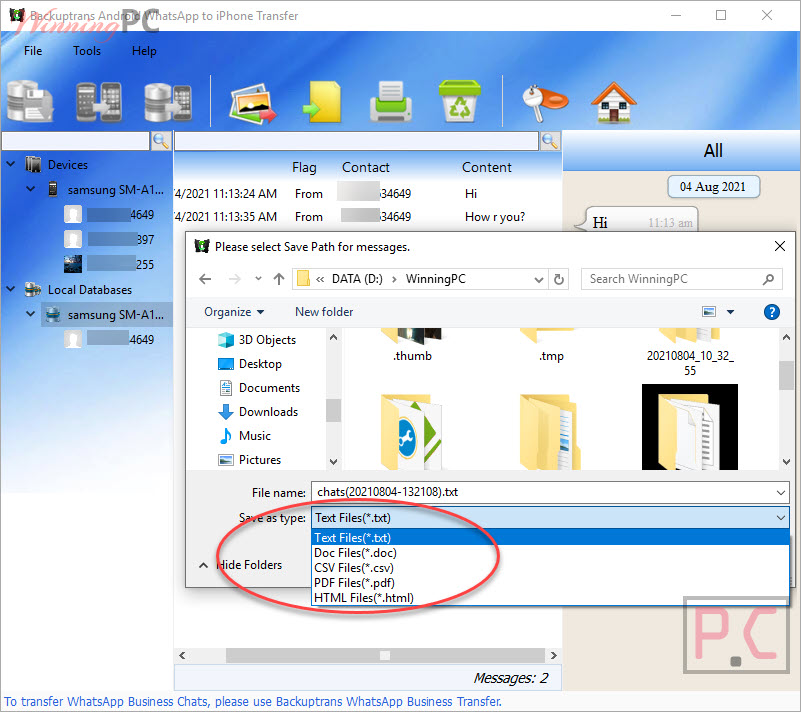Click the database-to-phone transfer toolbar icon
The image size is (801, 712).
click(168, 101)
